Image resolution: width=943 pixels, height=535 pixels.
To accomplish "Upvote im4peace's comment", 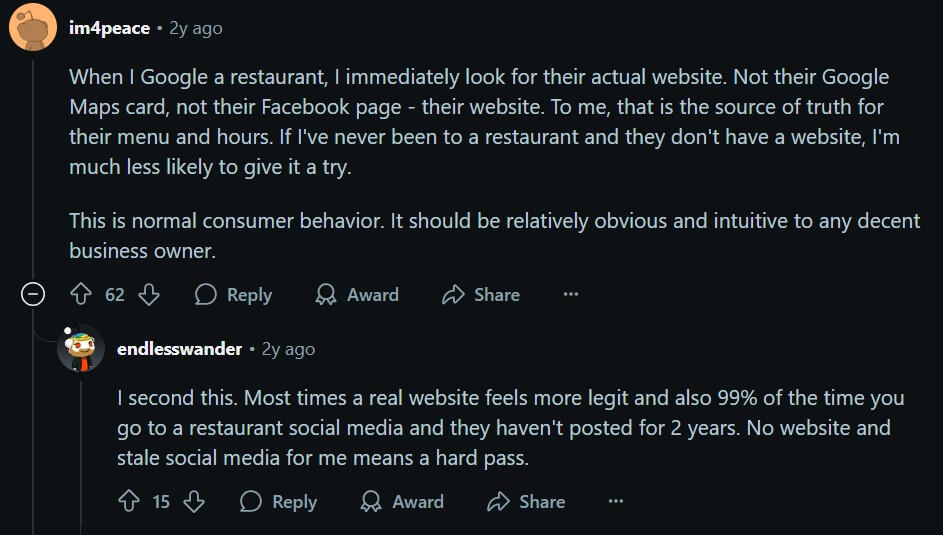I will point(81,295).
